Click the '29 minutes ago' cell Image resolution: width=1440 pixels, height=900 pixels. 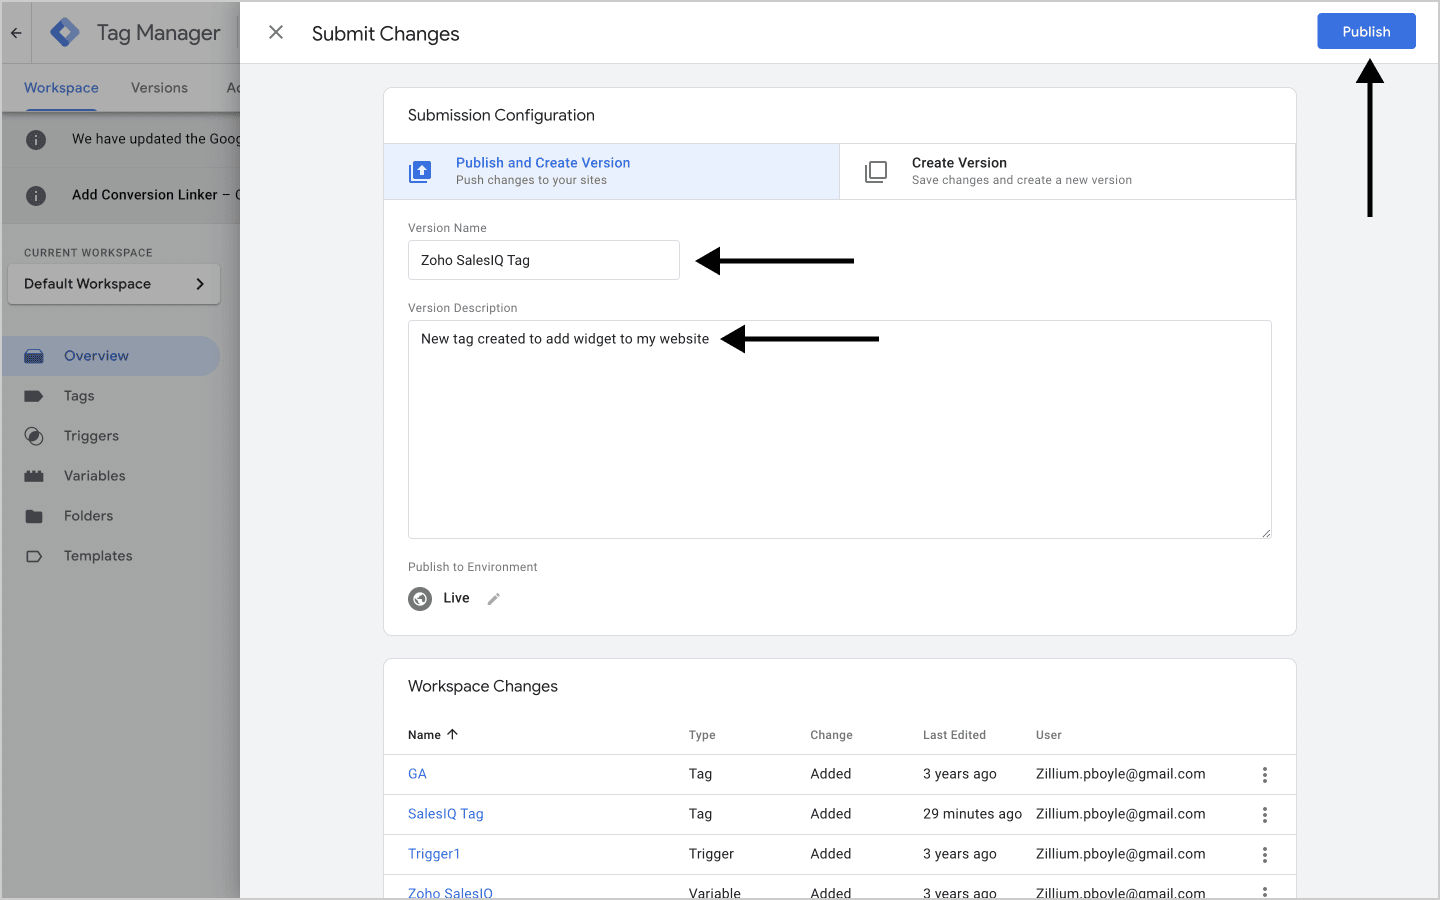click(x=972, y=814)
